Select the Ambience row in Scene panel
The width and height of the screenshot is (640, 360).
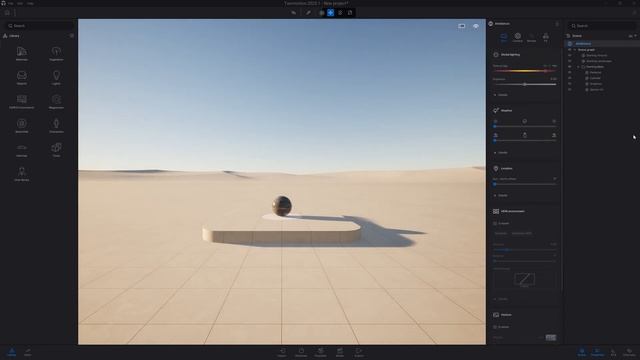pos(601,44)
